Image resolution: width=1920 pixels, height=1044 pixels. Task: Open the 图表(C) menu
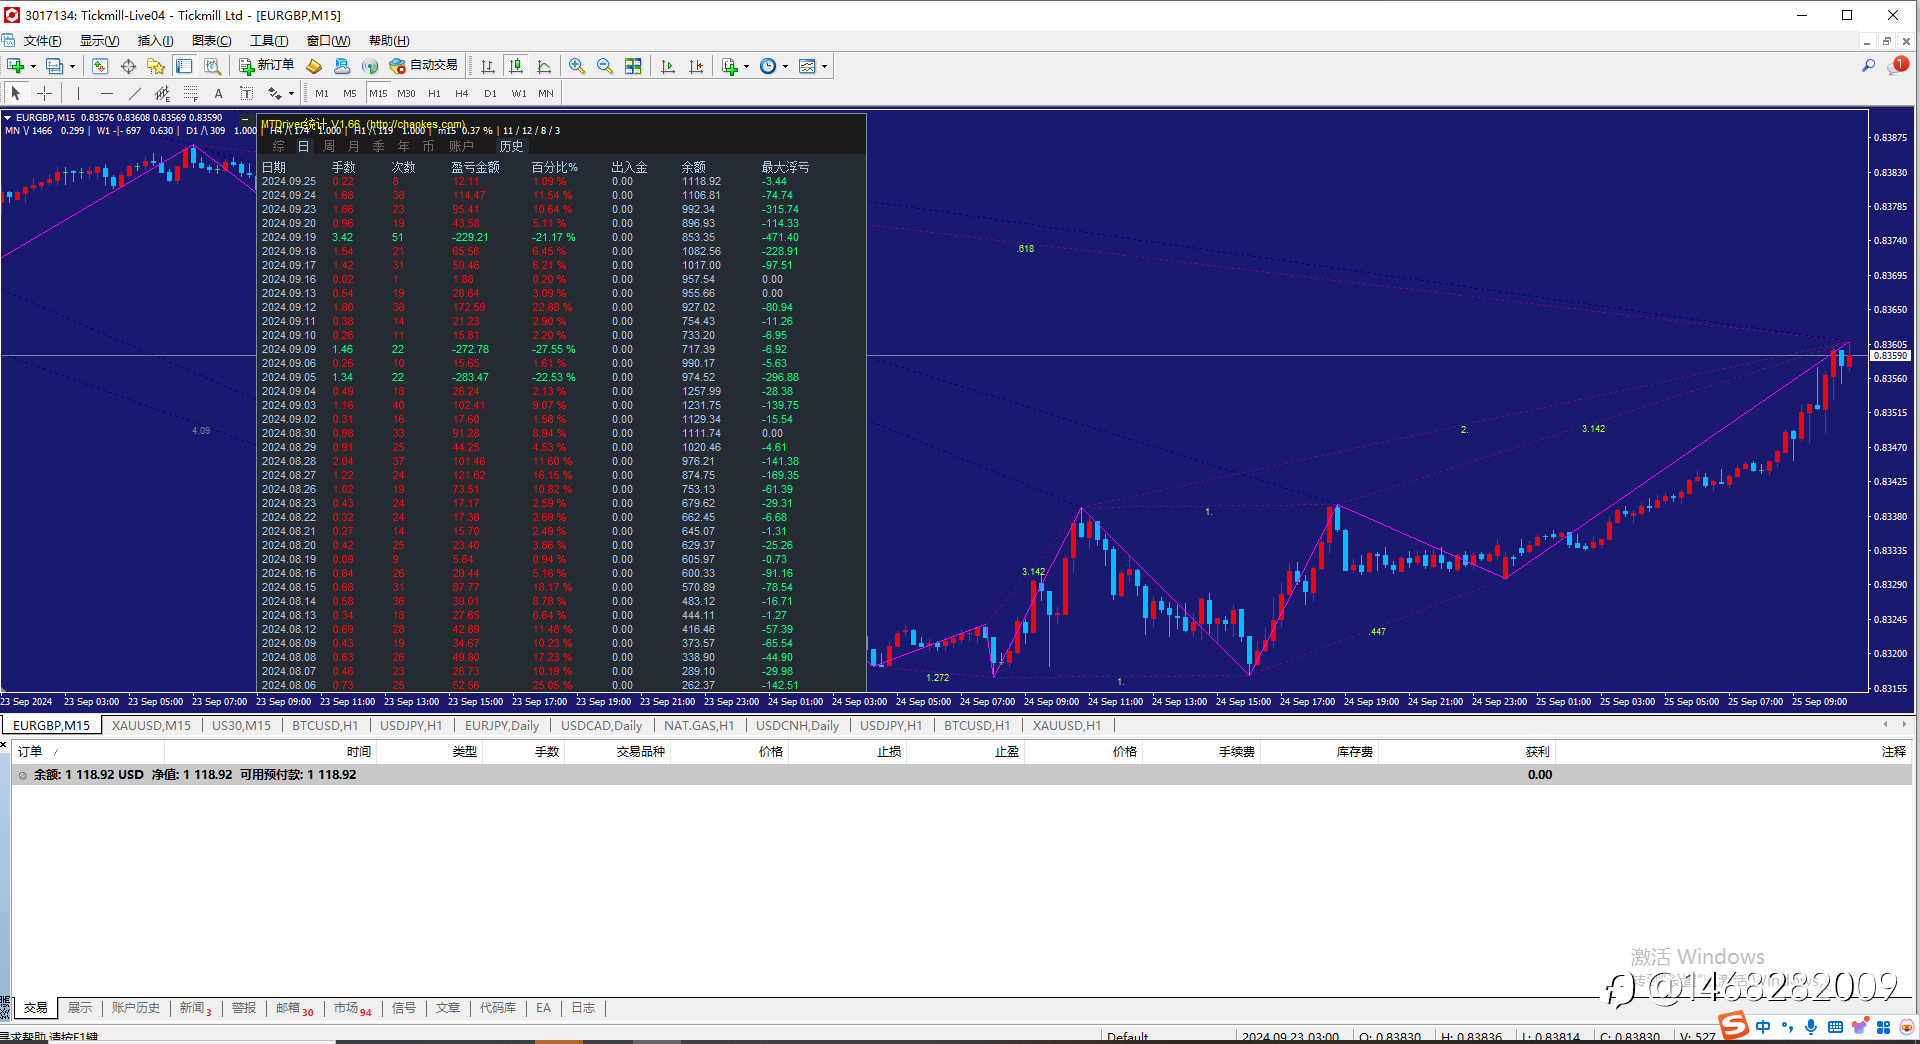(211, 41)
